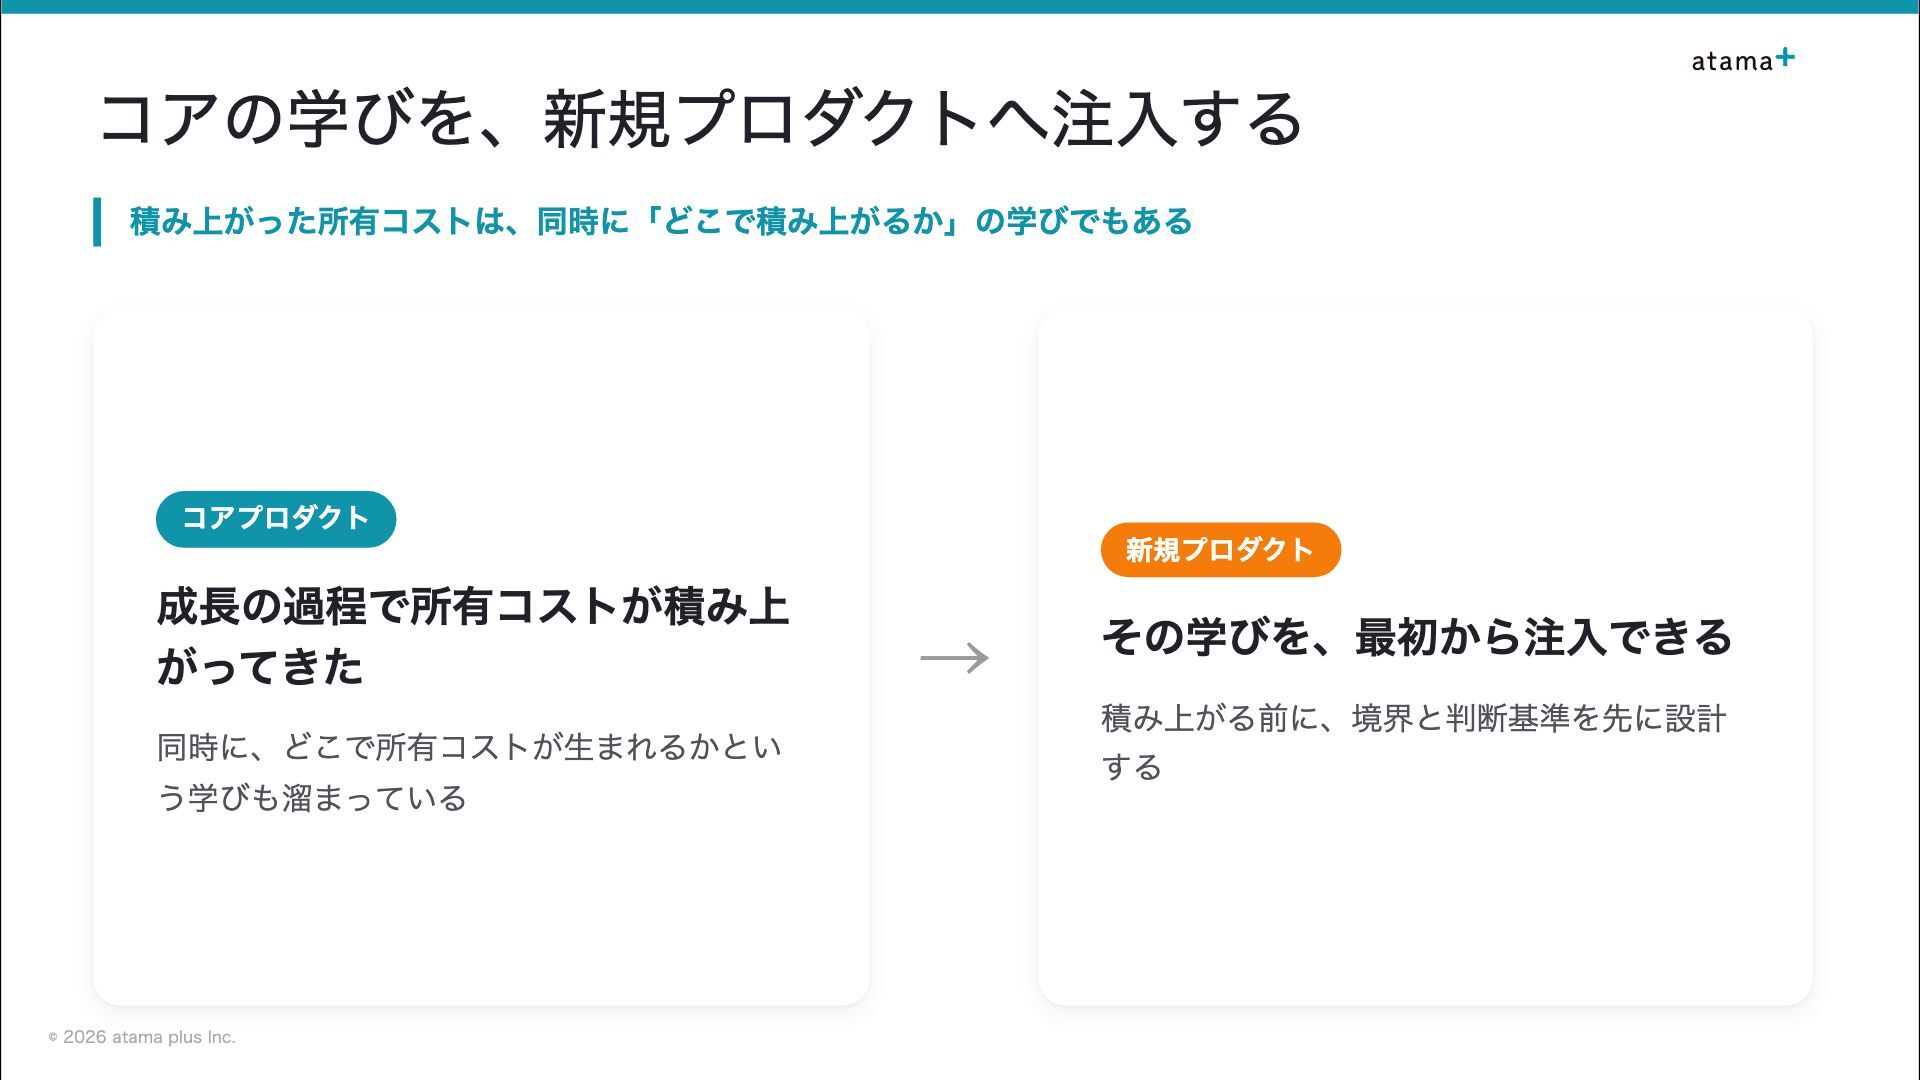
Task: Click the copyright text 2026 atama plus Inc.
Action: click(149, 1037)
